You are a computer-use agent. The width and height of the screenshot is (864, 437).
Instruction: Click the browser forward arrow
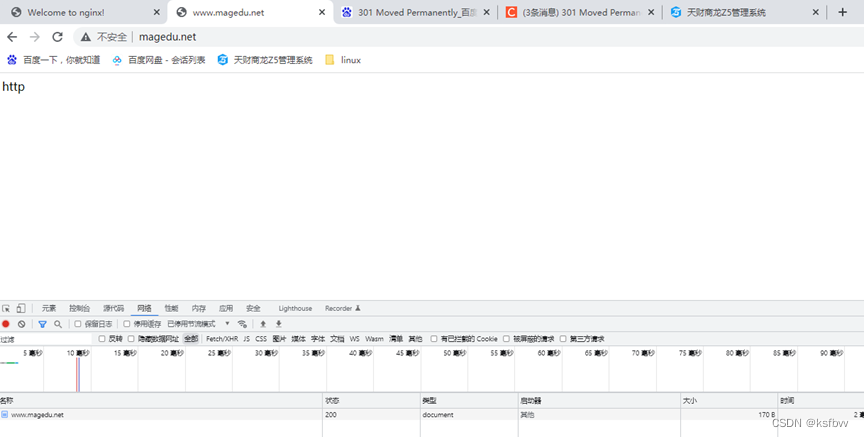point(35,37)
